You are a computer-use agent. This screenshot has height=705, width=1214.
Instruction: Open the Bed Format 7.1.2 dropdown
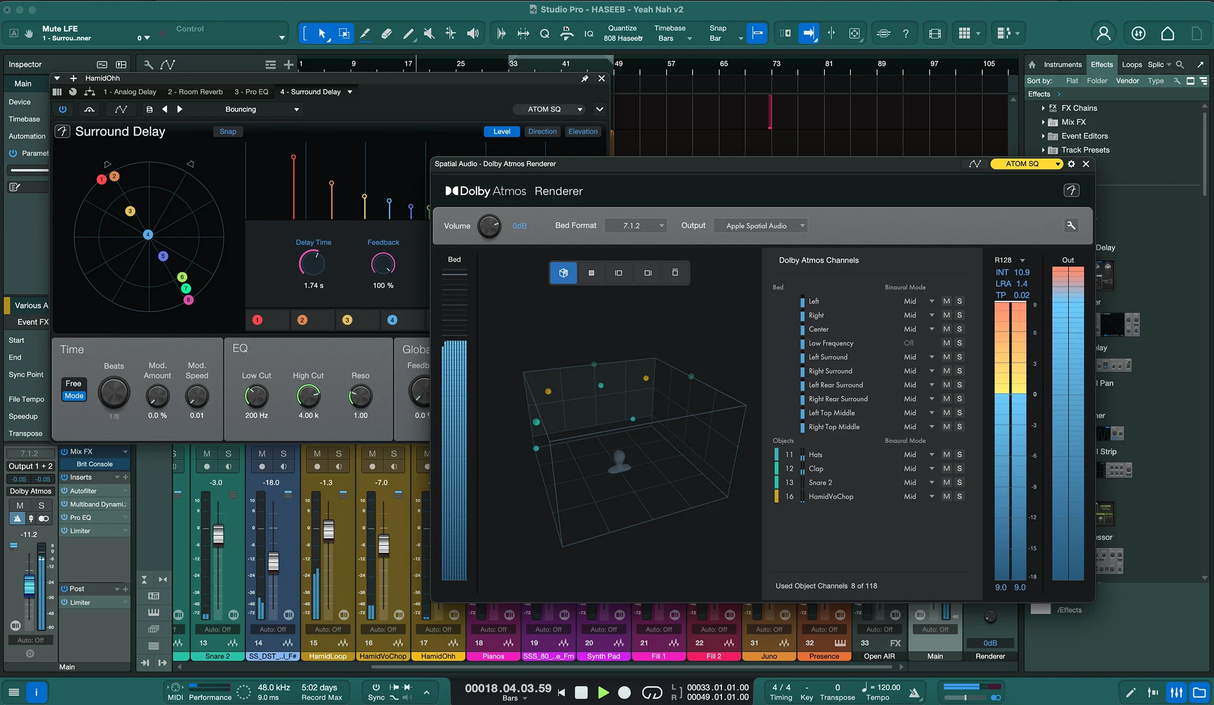tap(635, 226)
